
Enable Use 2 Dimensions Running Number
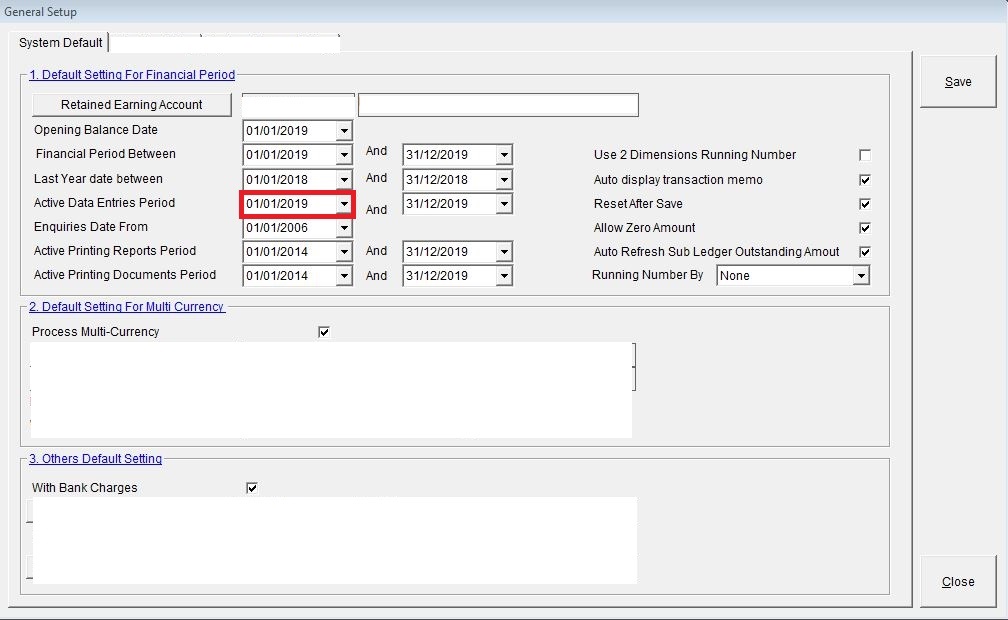click(865, 155)
